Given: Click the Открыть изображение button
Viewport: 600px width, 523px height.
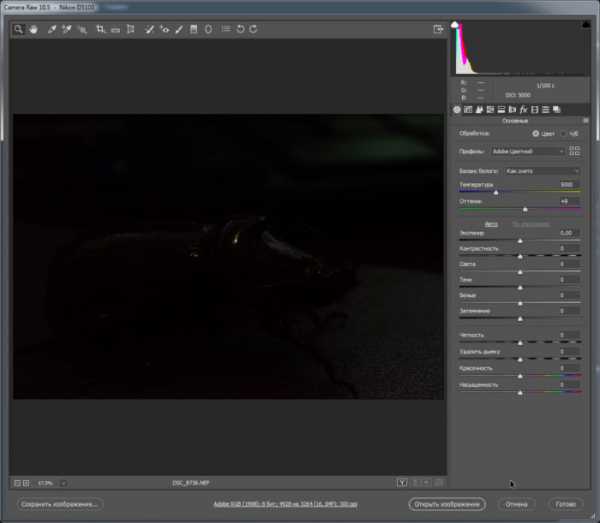Looking at the screenshot, I should (x=447, y=505).
